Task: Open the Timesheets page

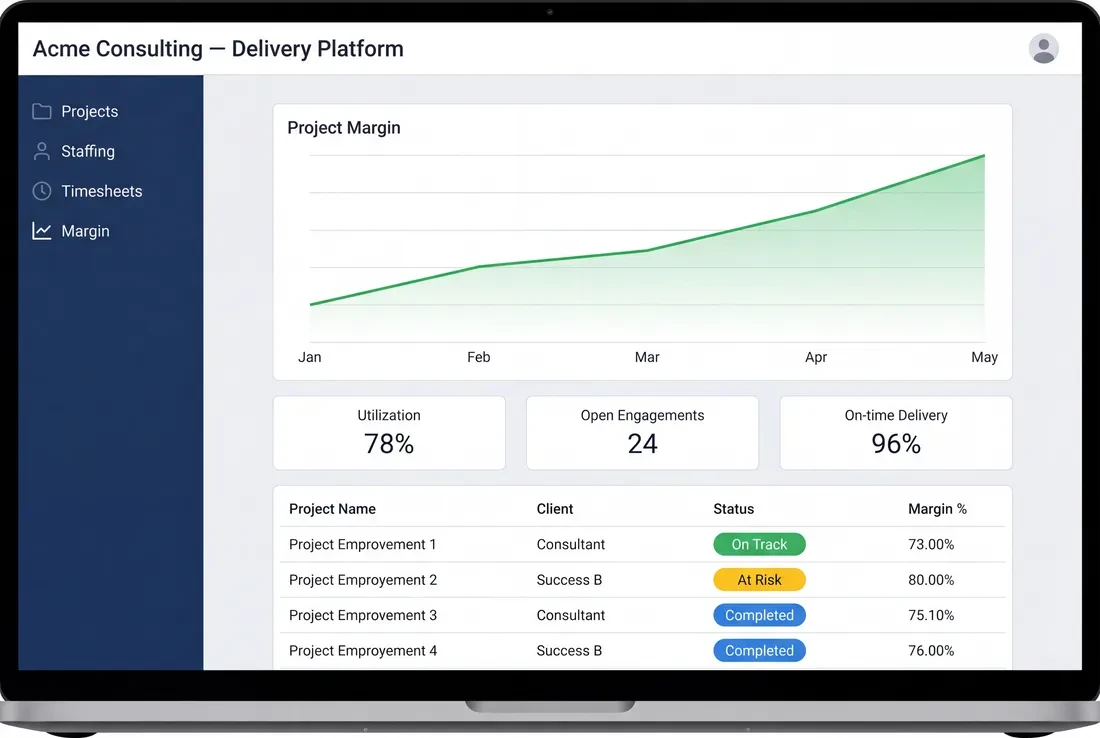Action: pos(102,191)
